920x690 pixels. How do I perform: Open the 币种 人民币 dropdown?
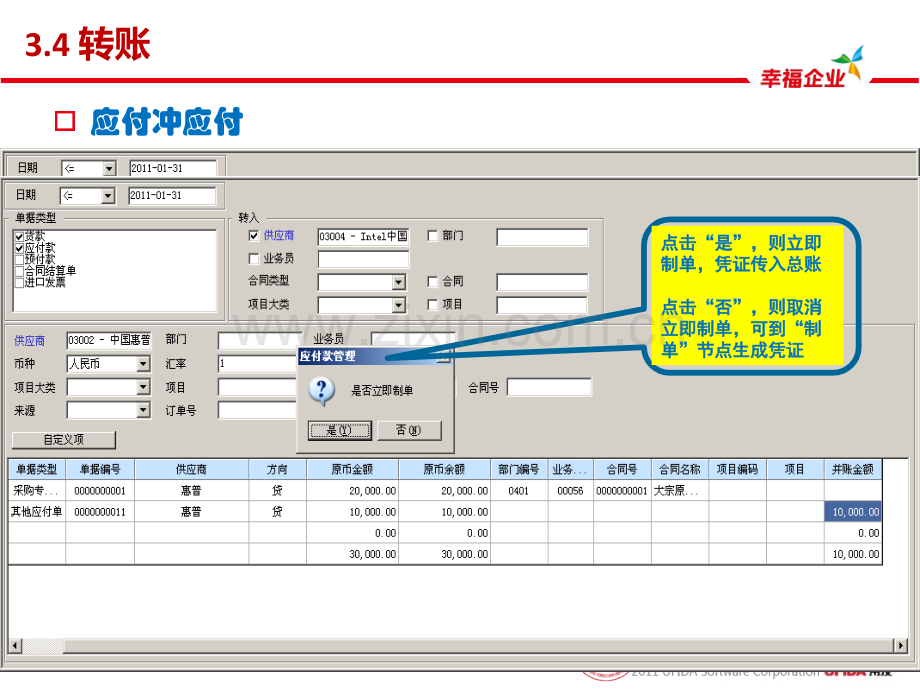point(143,364)
